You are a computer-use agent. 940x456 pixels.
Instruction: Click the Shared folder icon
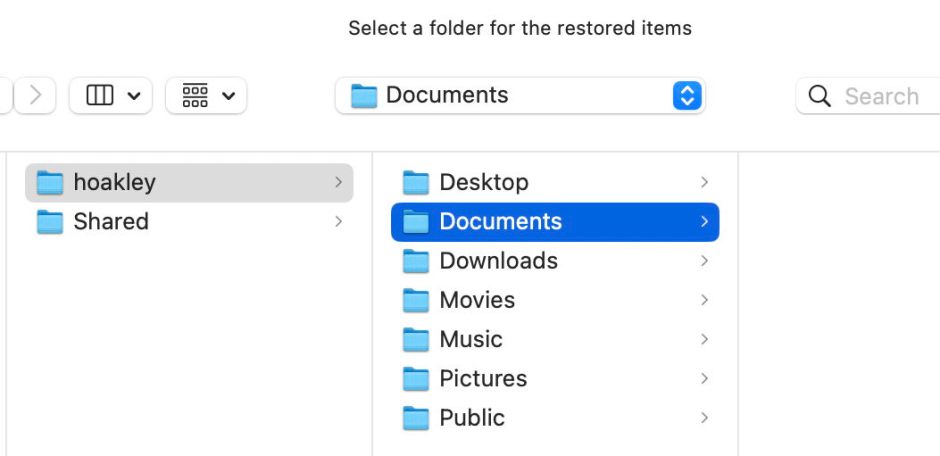49,222
